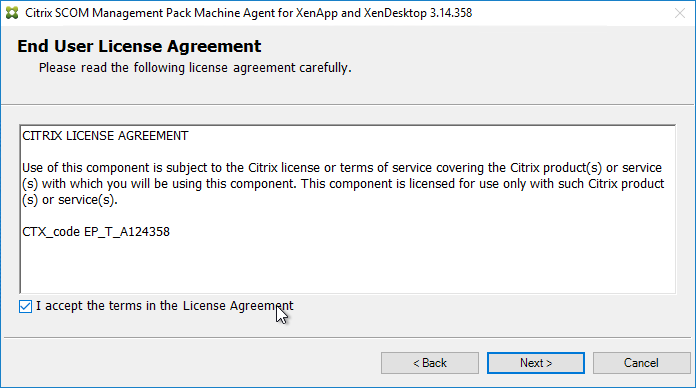Click the word 'carefully' in the subtitle
696x388 pixels.
point(324,68)
